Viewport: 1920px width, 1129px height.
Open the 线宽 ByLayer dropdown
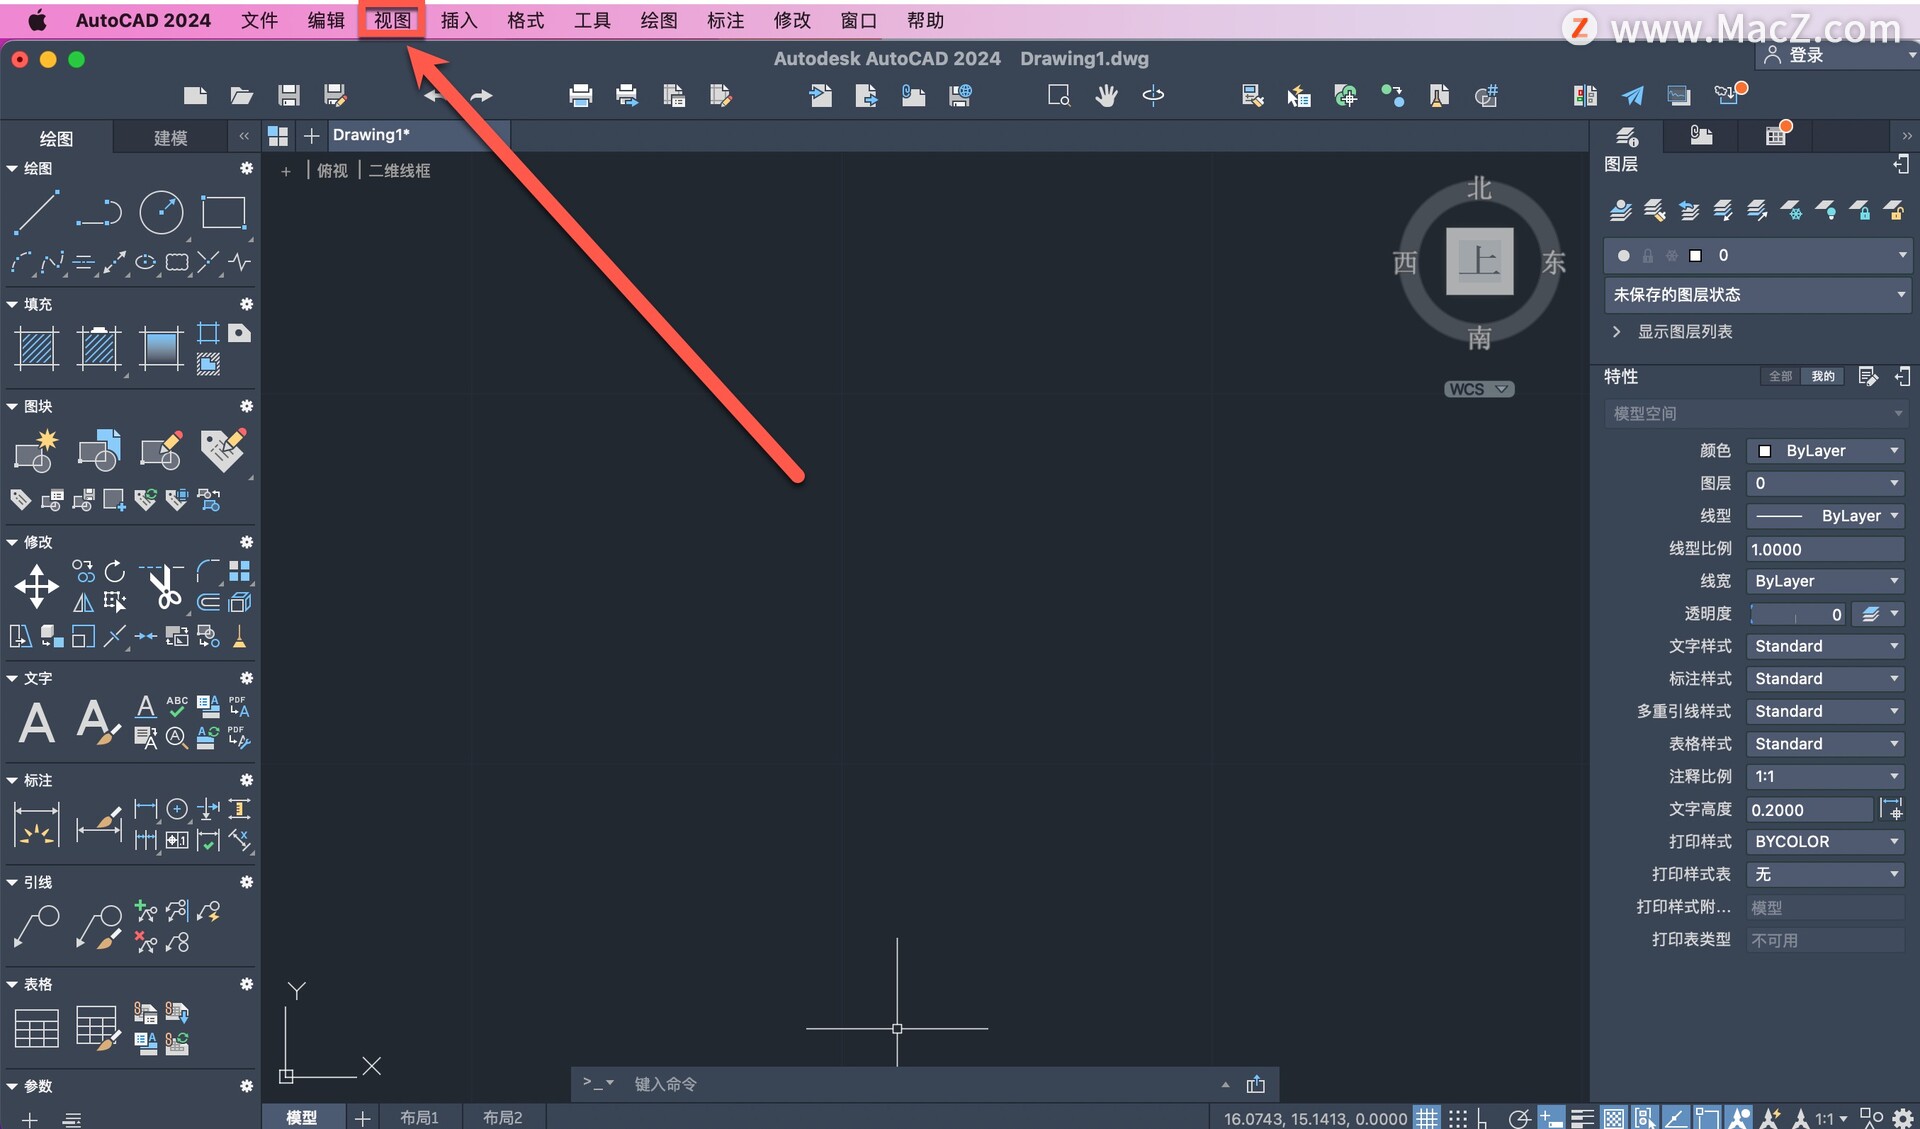(x=1825, y=581)
